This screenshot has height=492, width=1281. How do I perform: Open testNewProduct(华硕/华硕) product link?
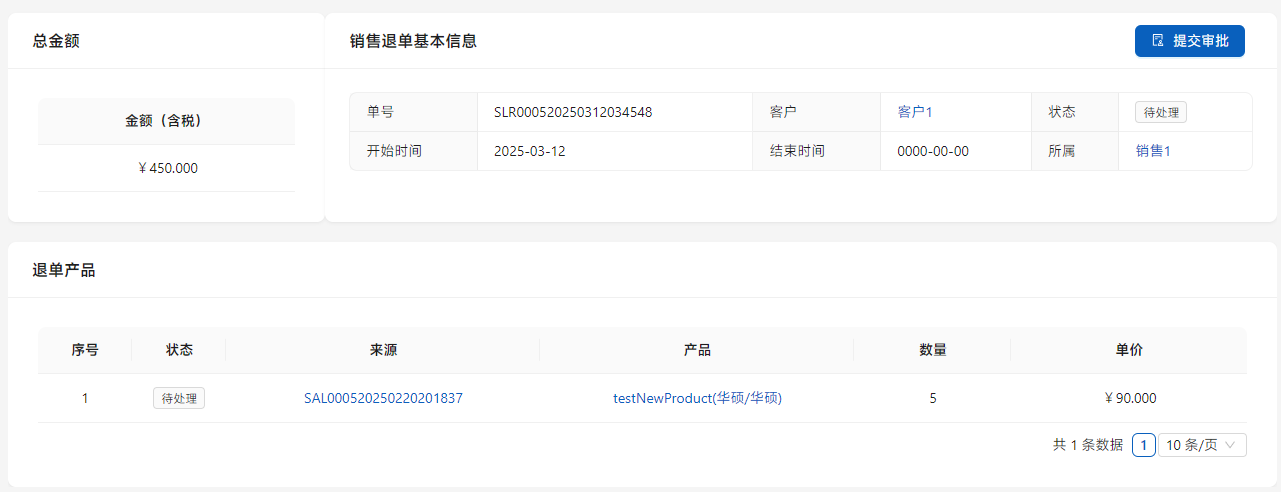697,398
